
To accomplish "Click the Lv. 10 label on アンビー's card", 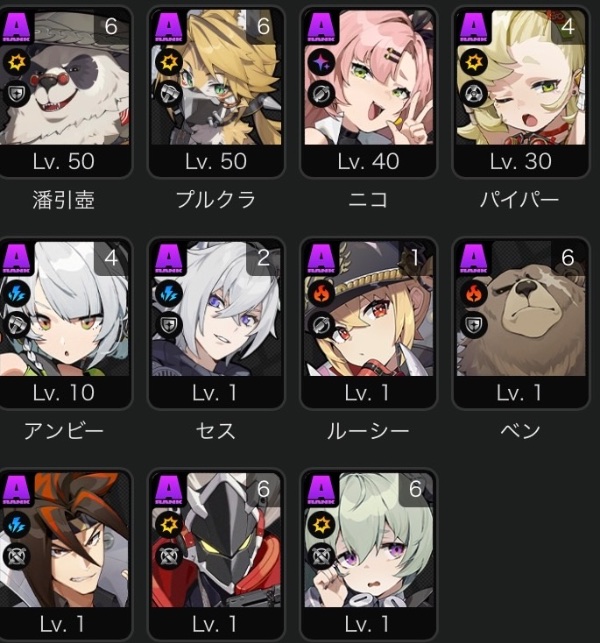I will 64,392.
